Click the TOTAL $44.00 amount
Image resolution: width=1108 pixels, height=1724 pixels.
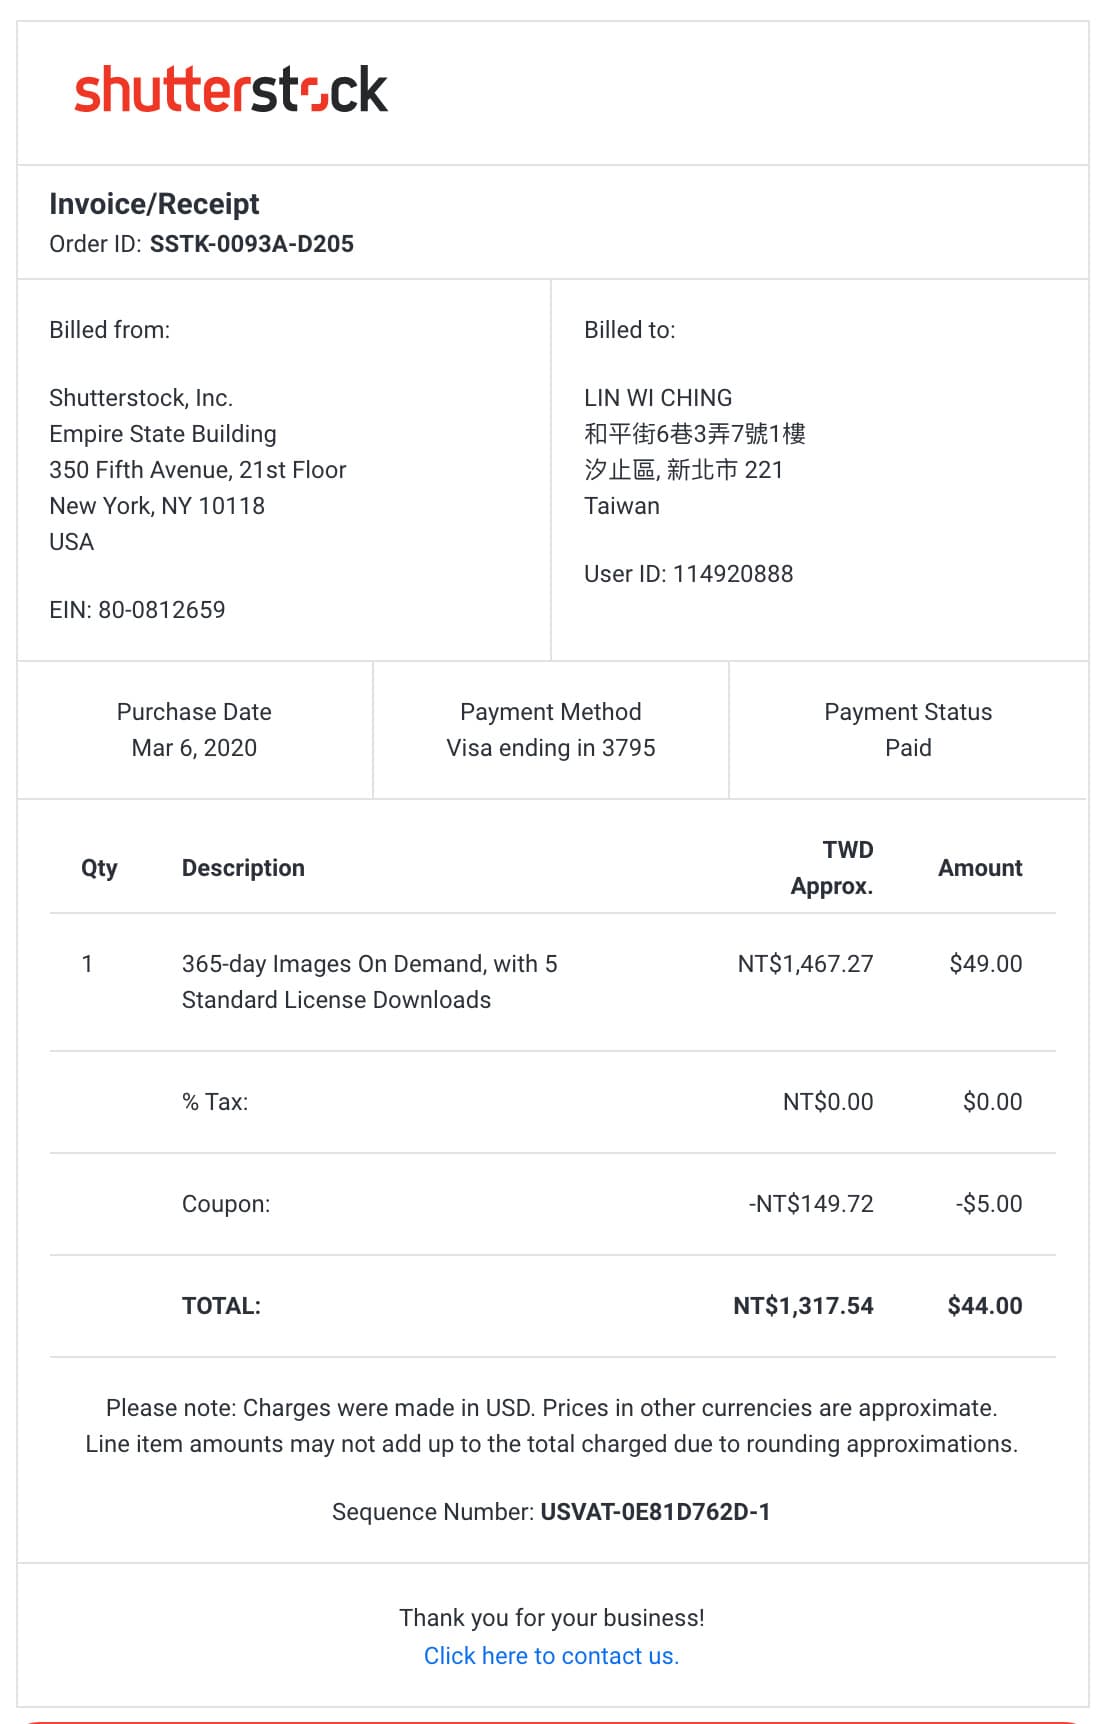[985, 1306]
